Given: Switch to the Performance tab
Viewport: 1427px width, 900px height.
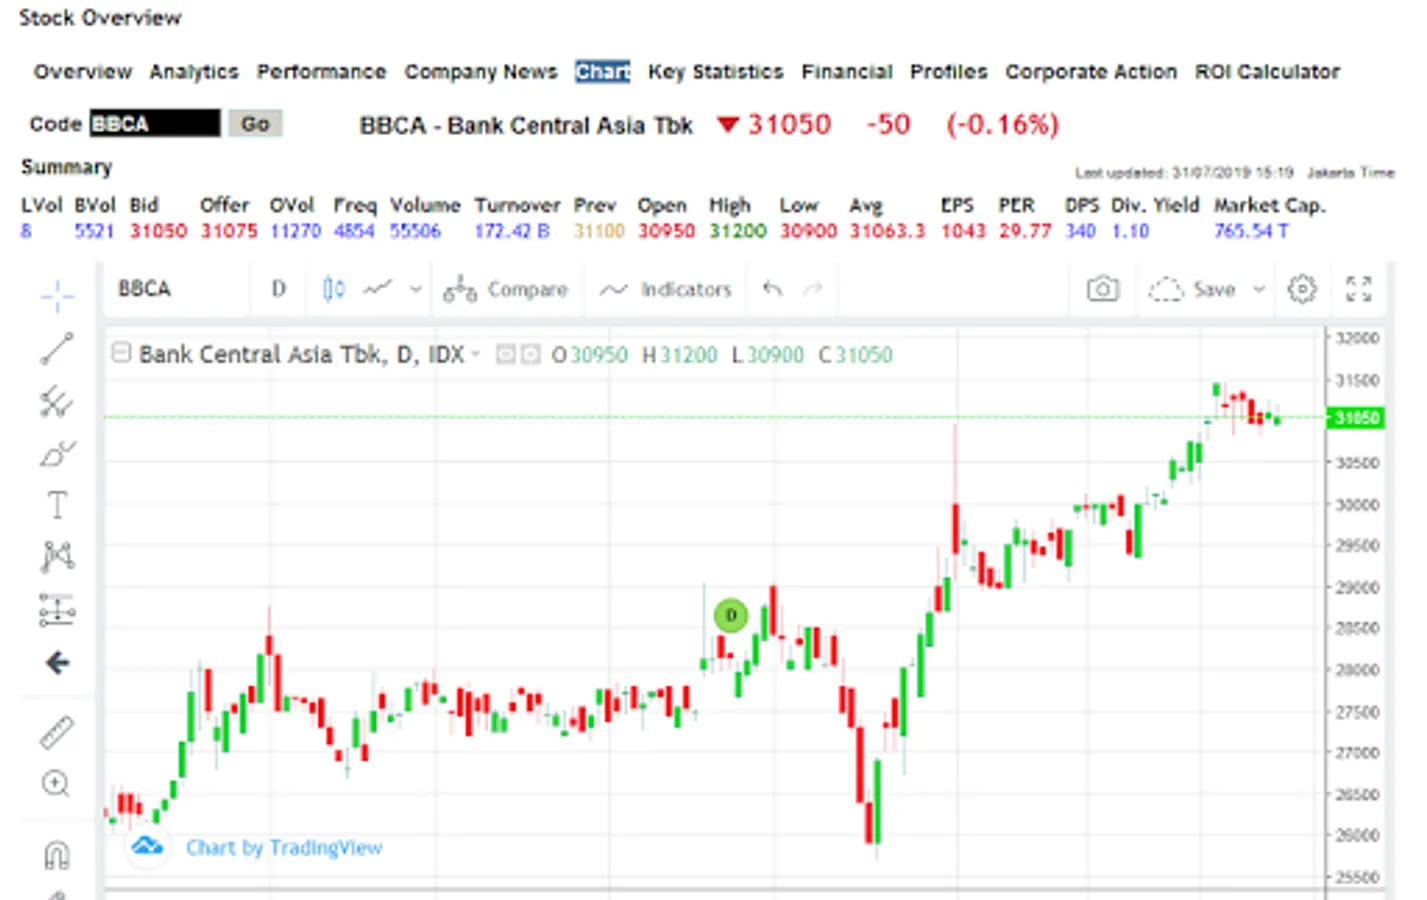Looking at the screenshot, I should click(321, 72).
